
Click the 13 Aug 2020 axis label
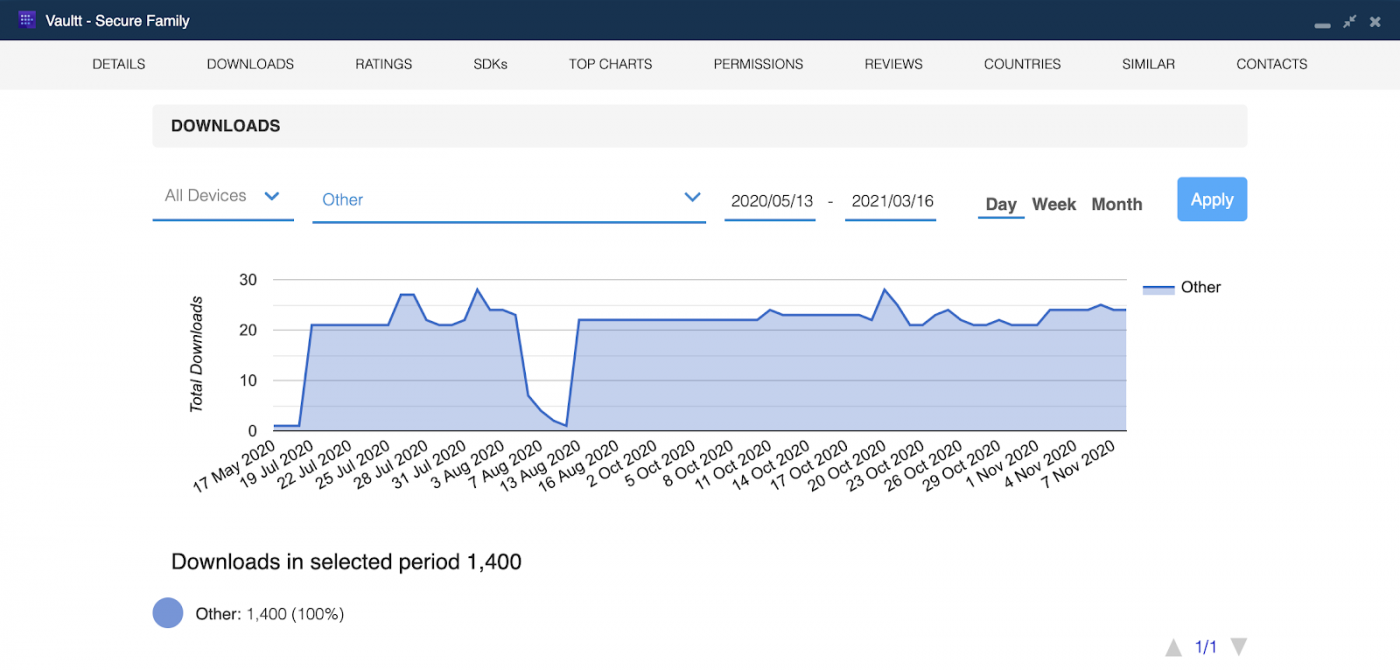[x=541, y=465]
